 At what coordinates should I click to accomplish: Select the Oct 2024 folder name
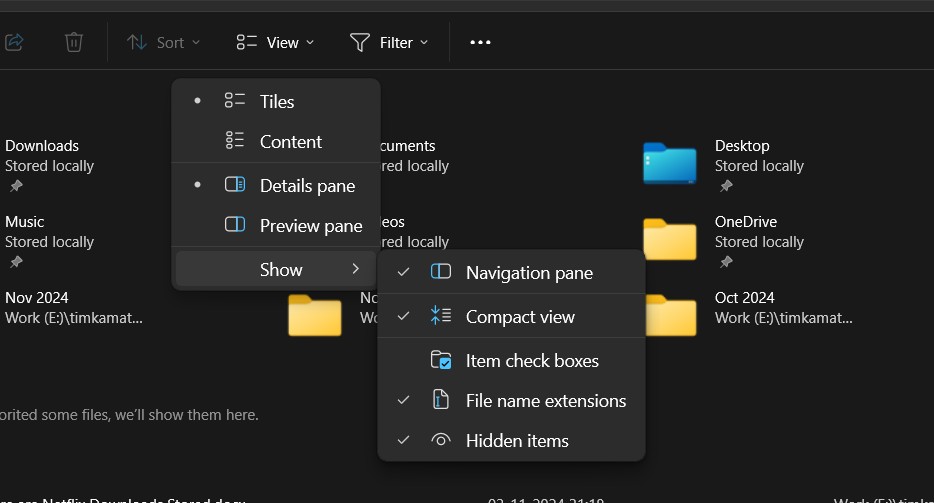pos(744,297)
